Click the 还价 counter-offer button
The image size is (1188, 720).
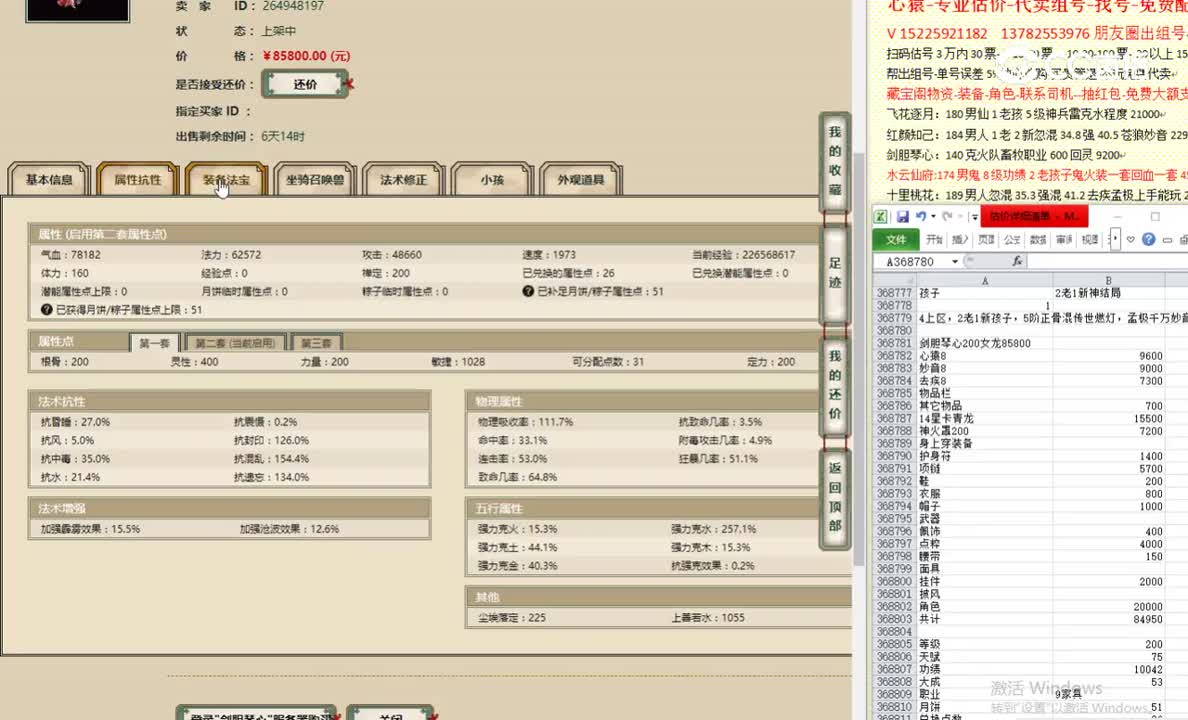click(305, 84)
